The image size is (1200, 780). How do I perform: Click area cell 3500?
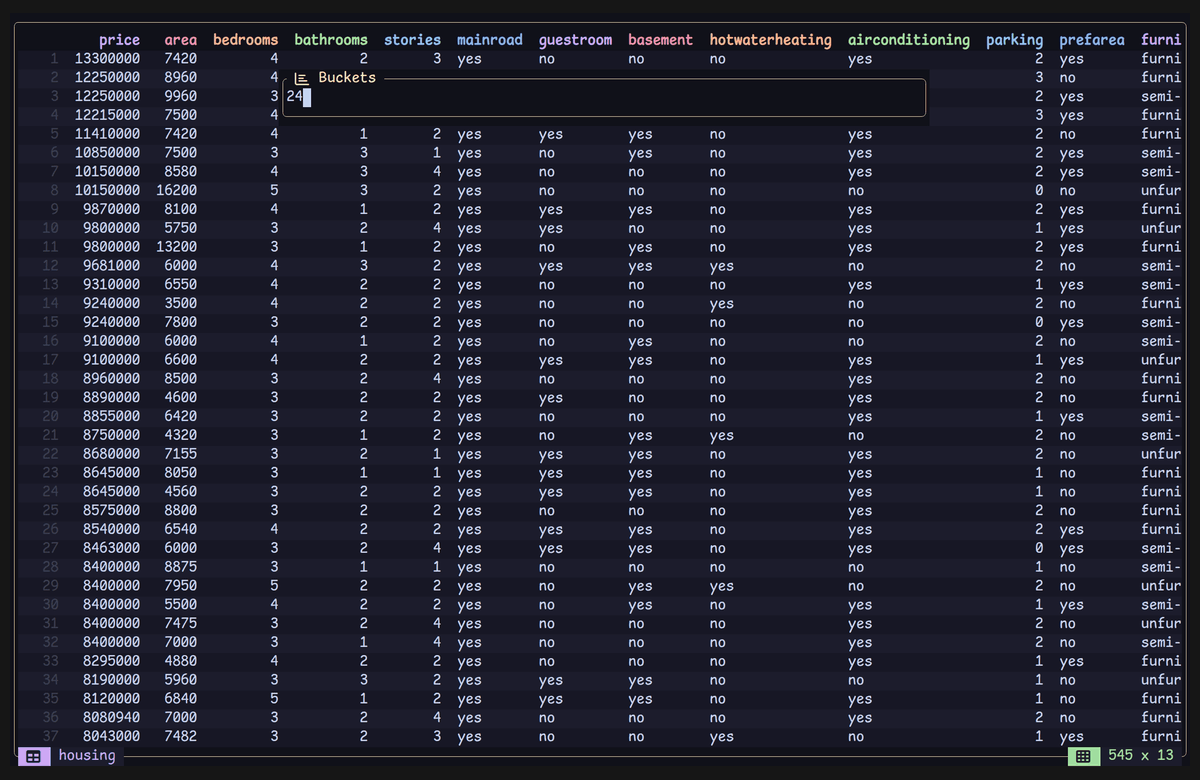click(x=181, y=303)
